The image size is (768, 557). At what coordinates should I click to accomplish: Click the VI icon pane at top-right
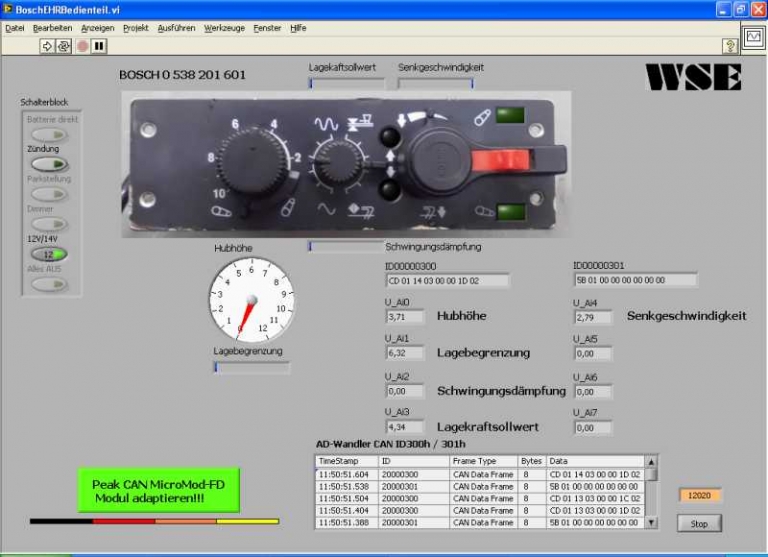[x=751, y=37]
